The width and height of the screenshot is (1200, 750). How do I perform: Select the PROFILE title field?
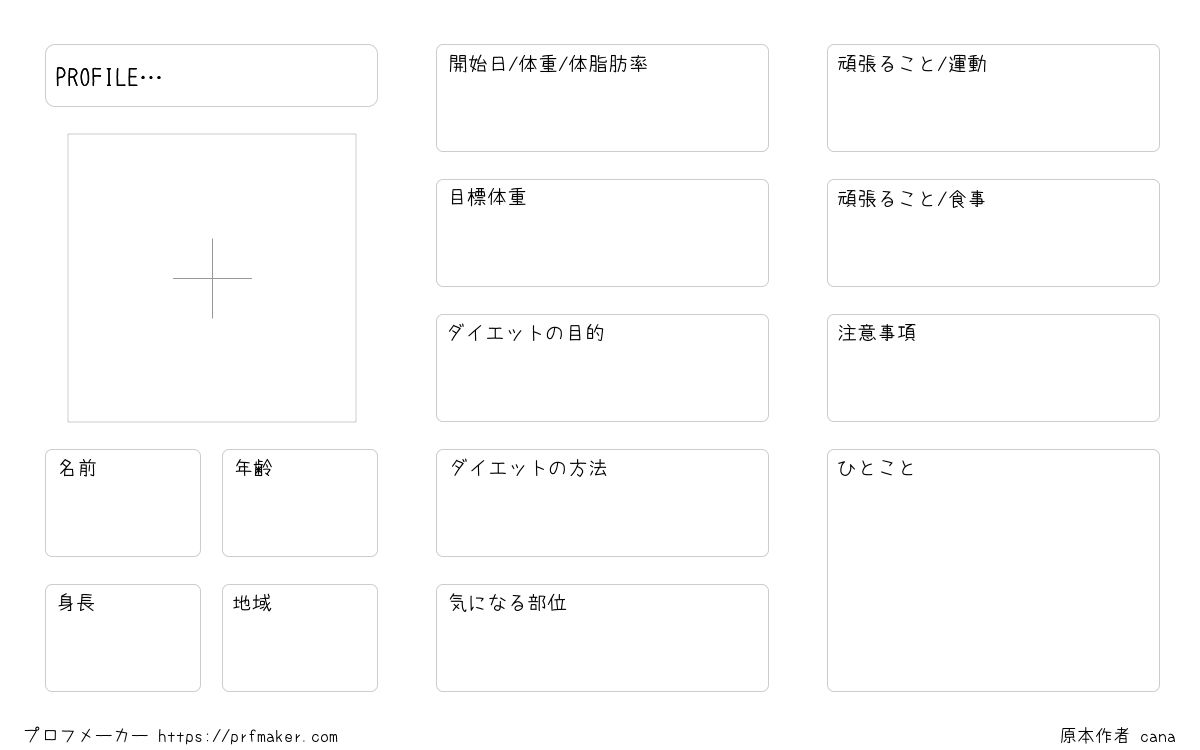[211, 75]
